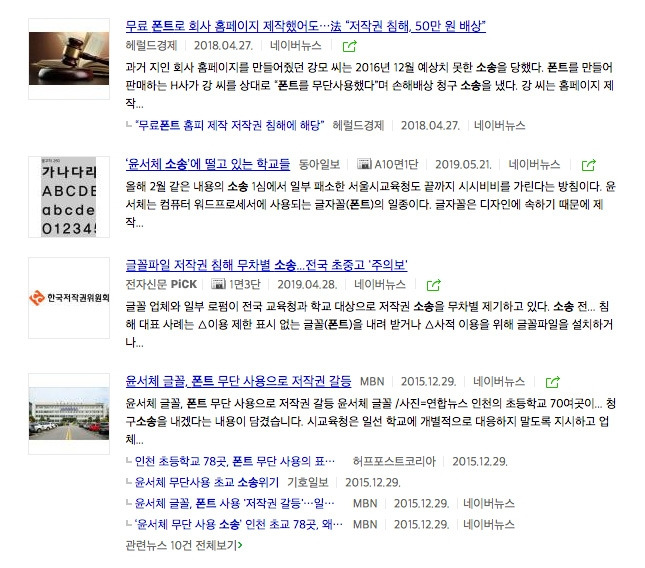This screenshot has height=568, width=645.
Task: Click newspaper icon next to 1면3단
Action: pos(218,284)
